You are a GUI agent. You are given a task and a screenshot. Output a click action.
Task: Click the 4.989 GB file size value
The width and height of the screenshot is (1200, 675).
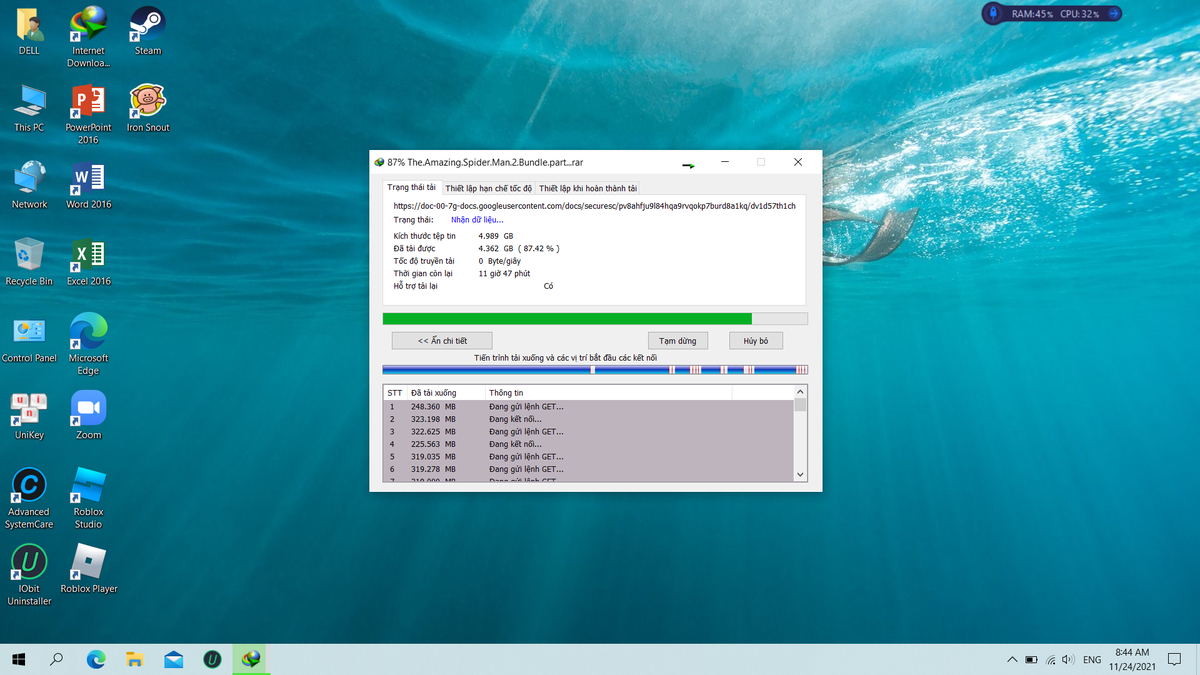[x=495, y=236]
